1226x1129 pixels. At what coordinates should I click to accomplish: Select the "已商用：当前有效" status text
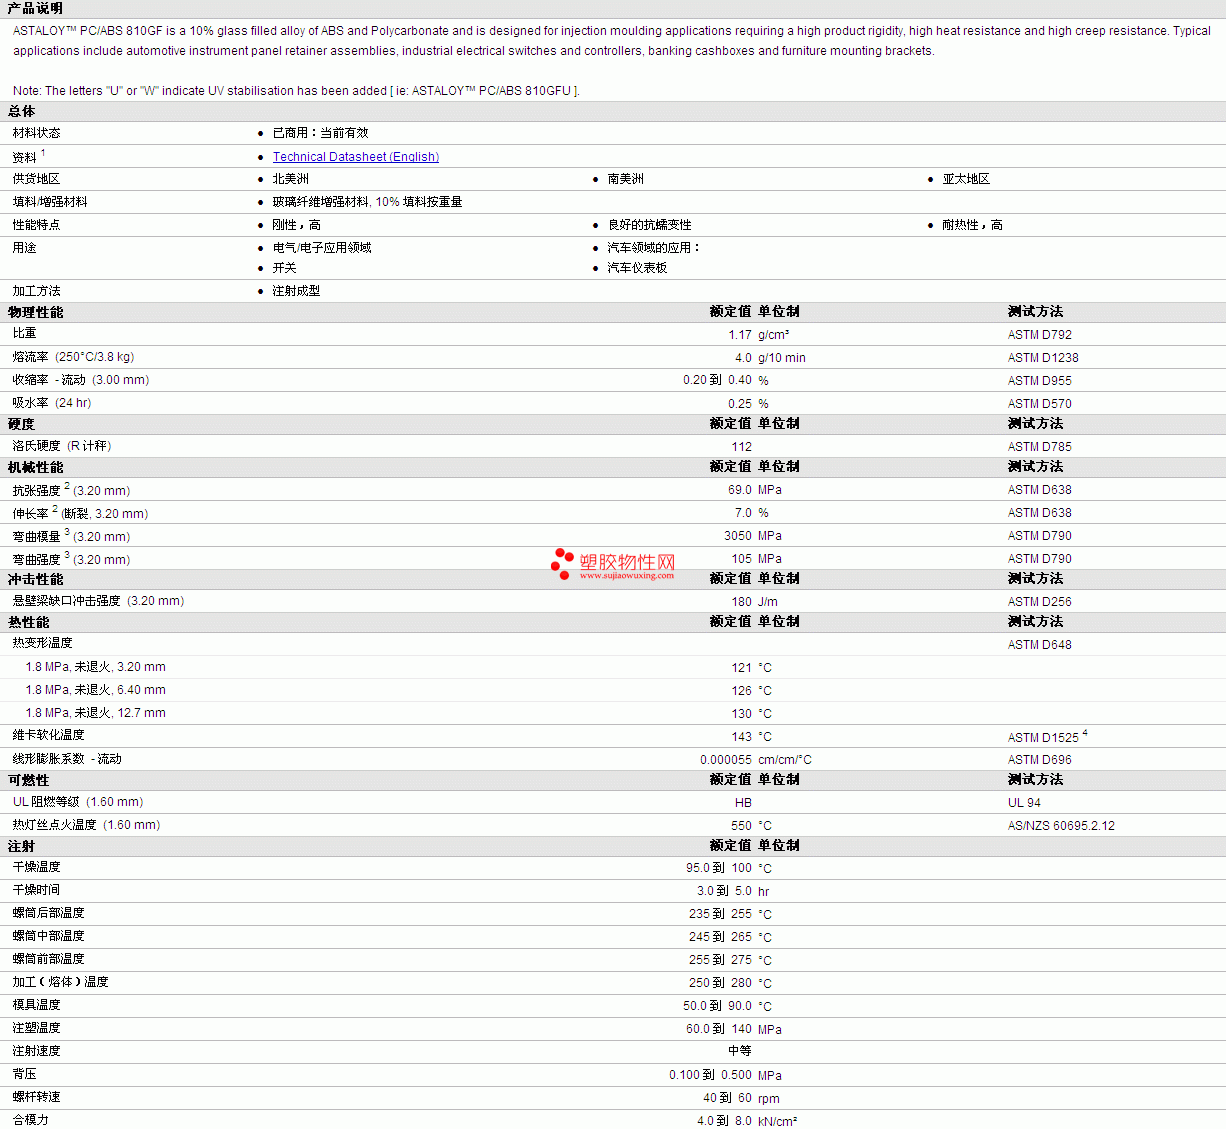click(320, 133)
